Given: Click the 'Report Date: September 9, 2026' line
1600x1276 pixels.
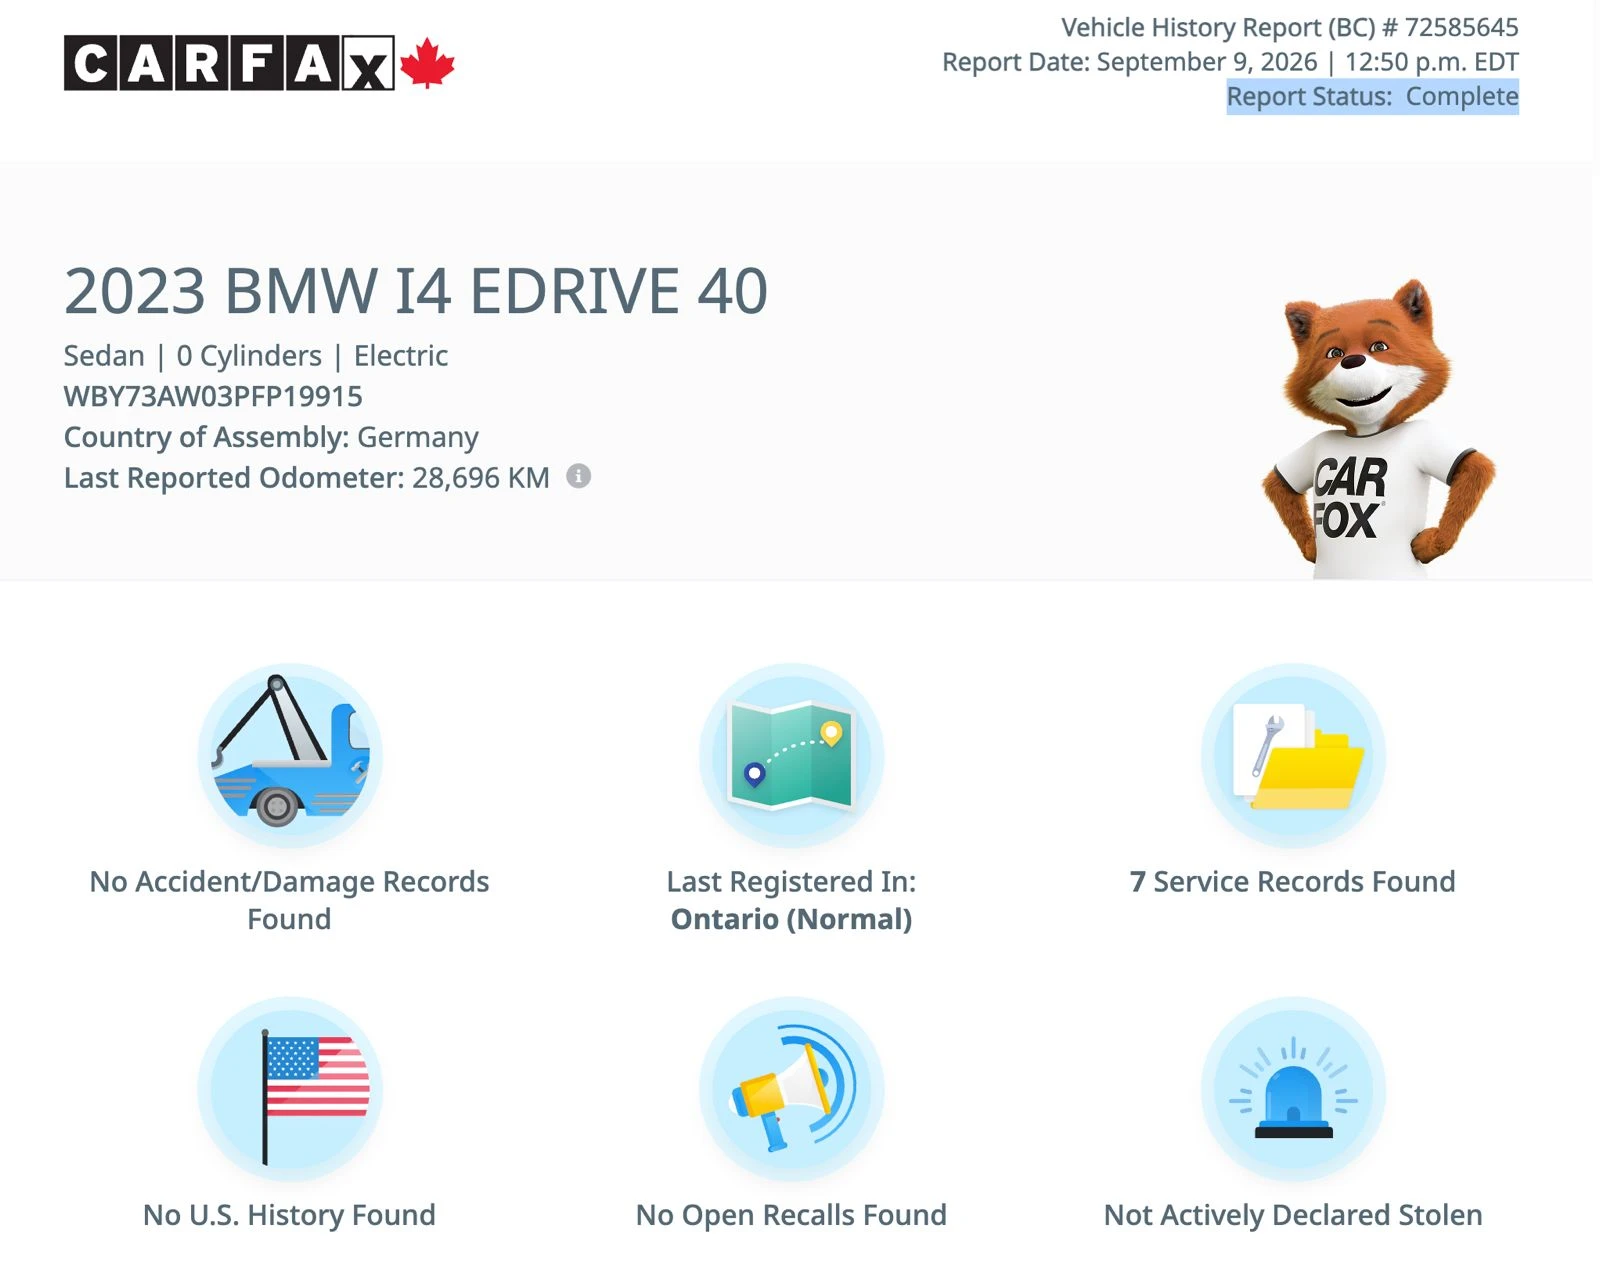Looking at the screenshot, I should 1230,62.
